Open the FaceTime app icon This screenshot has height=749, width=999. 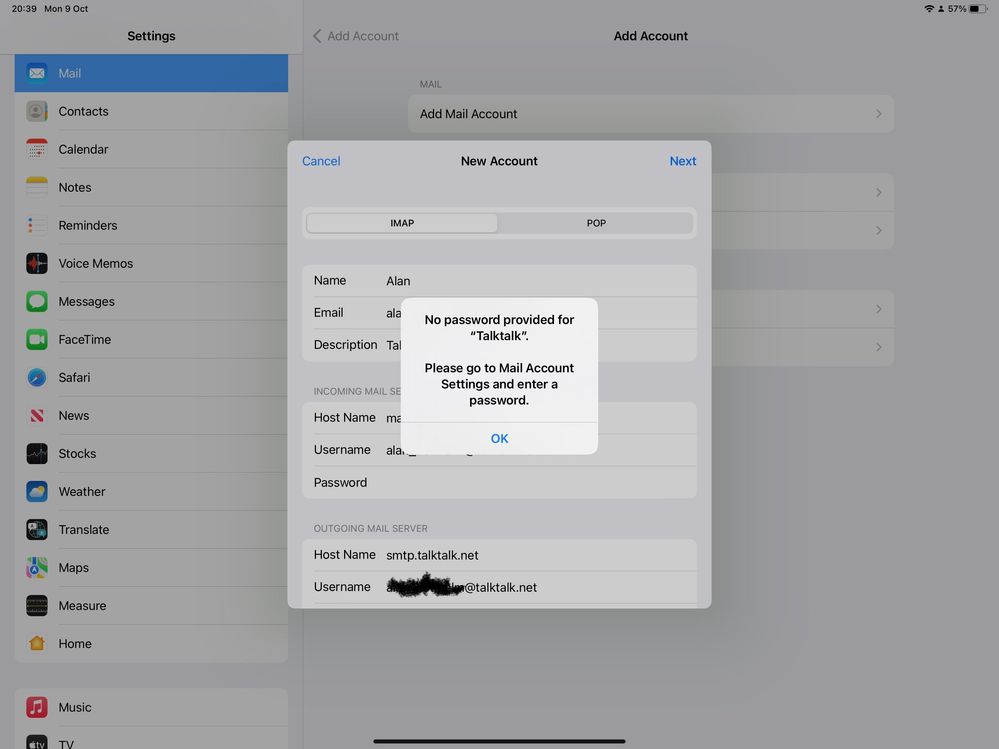click(x=37, y=339)
